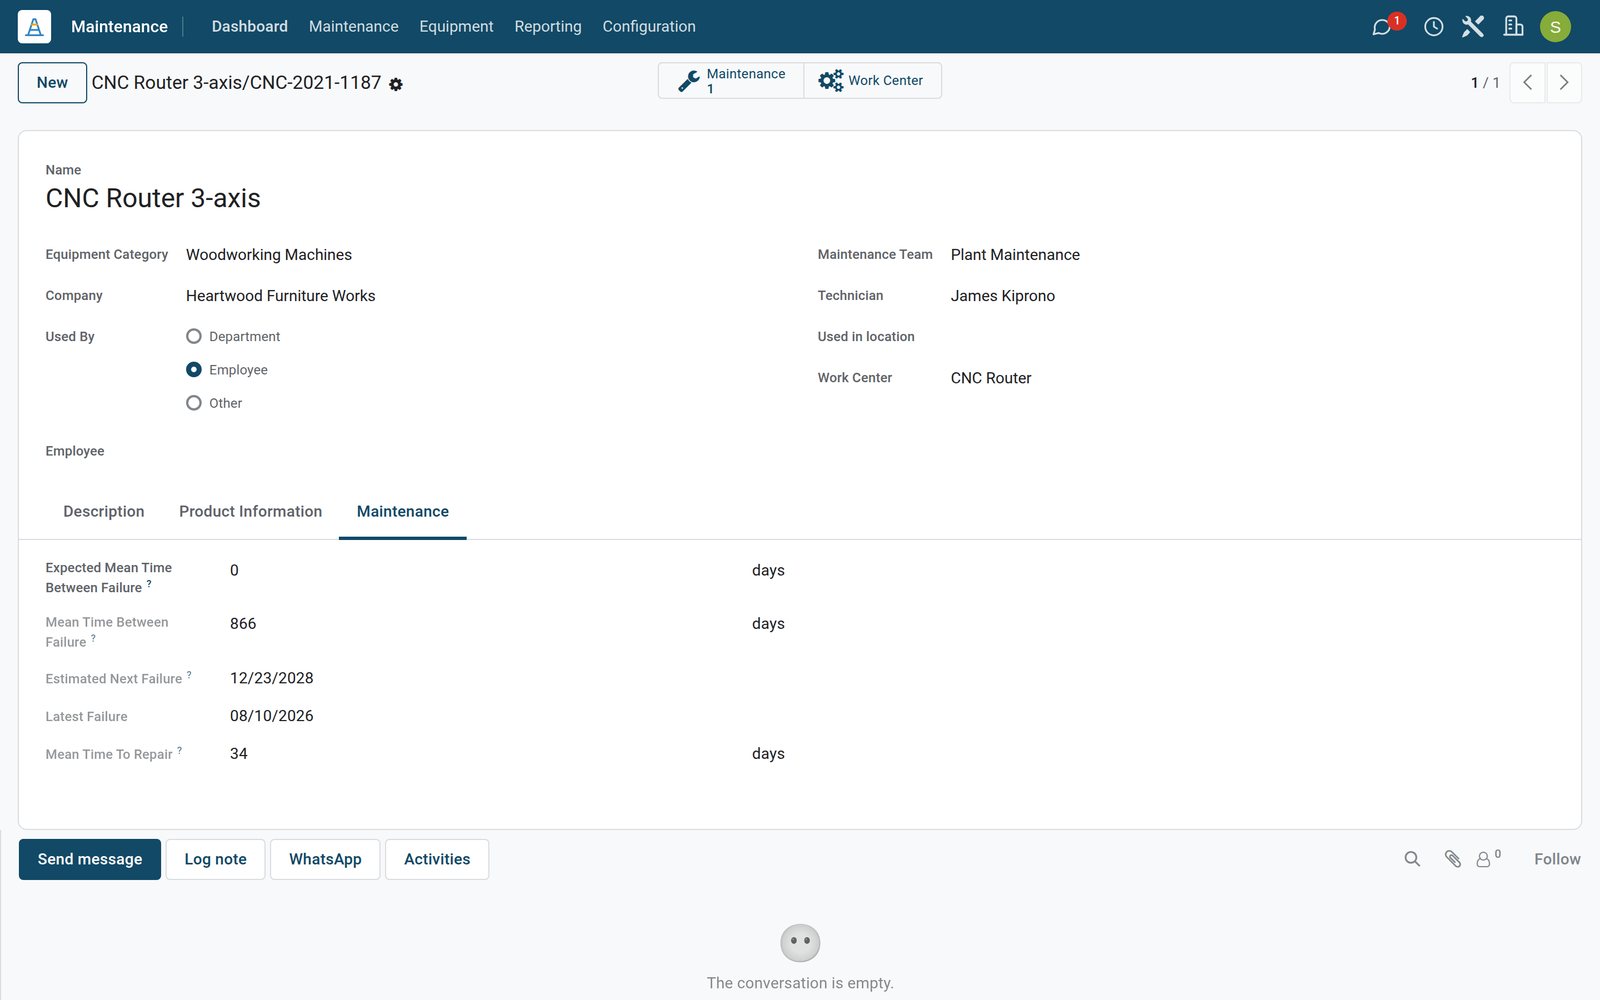Click the attachments paperclip icon
Image resolution: width=1600 pixels, height=1000 pixels.
pos(1453,859)
